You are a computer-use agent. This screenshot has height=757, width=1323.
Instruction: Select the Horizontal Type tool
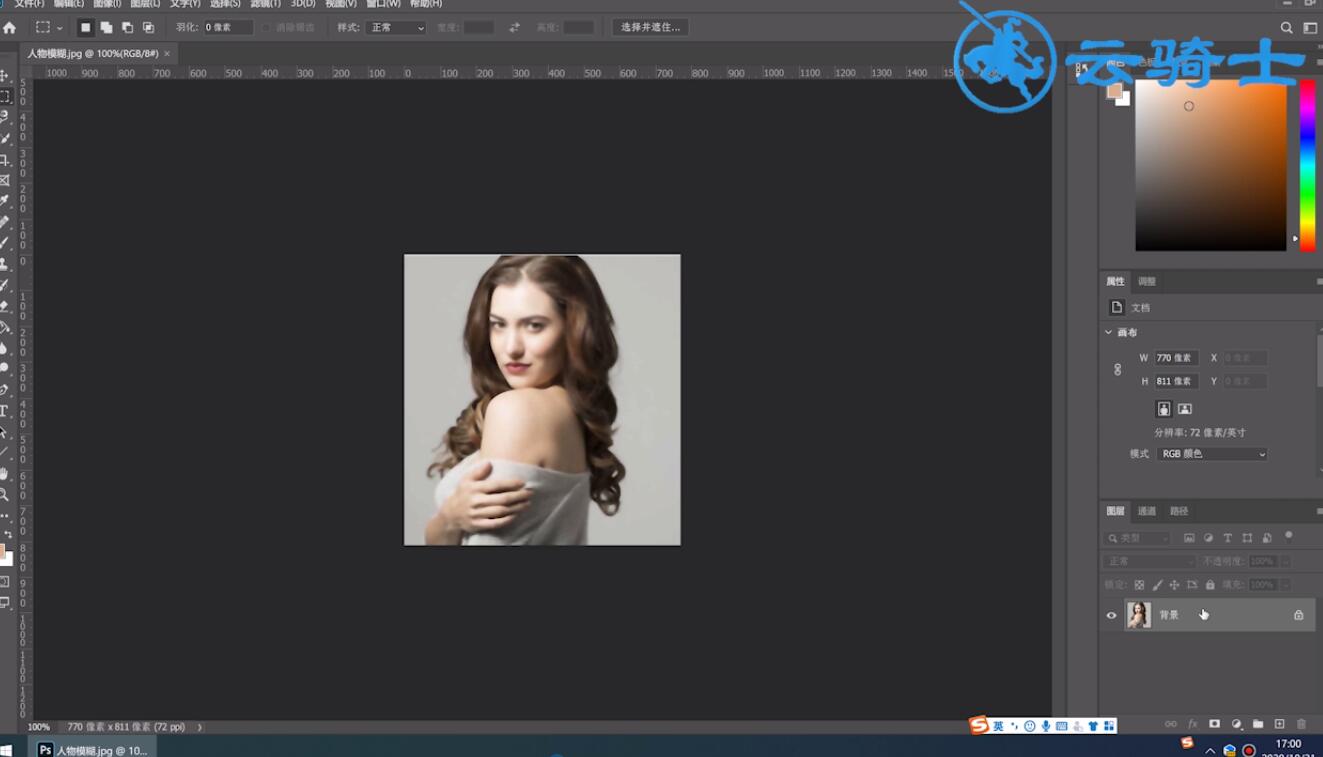click(5, 411)
